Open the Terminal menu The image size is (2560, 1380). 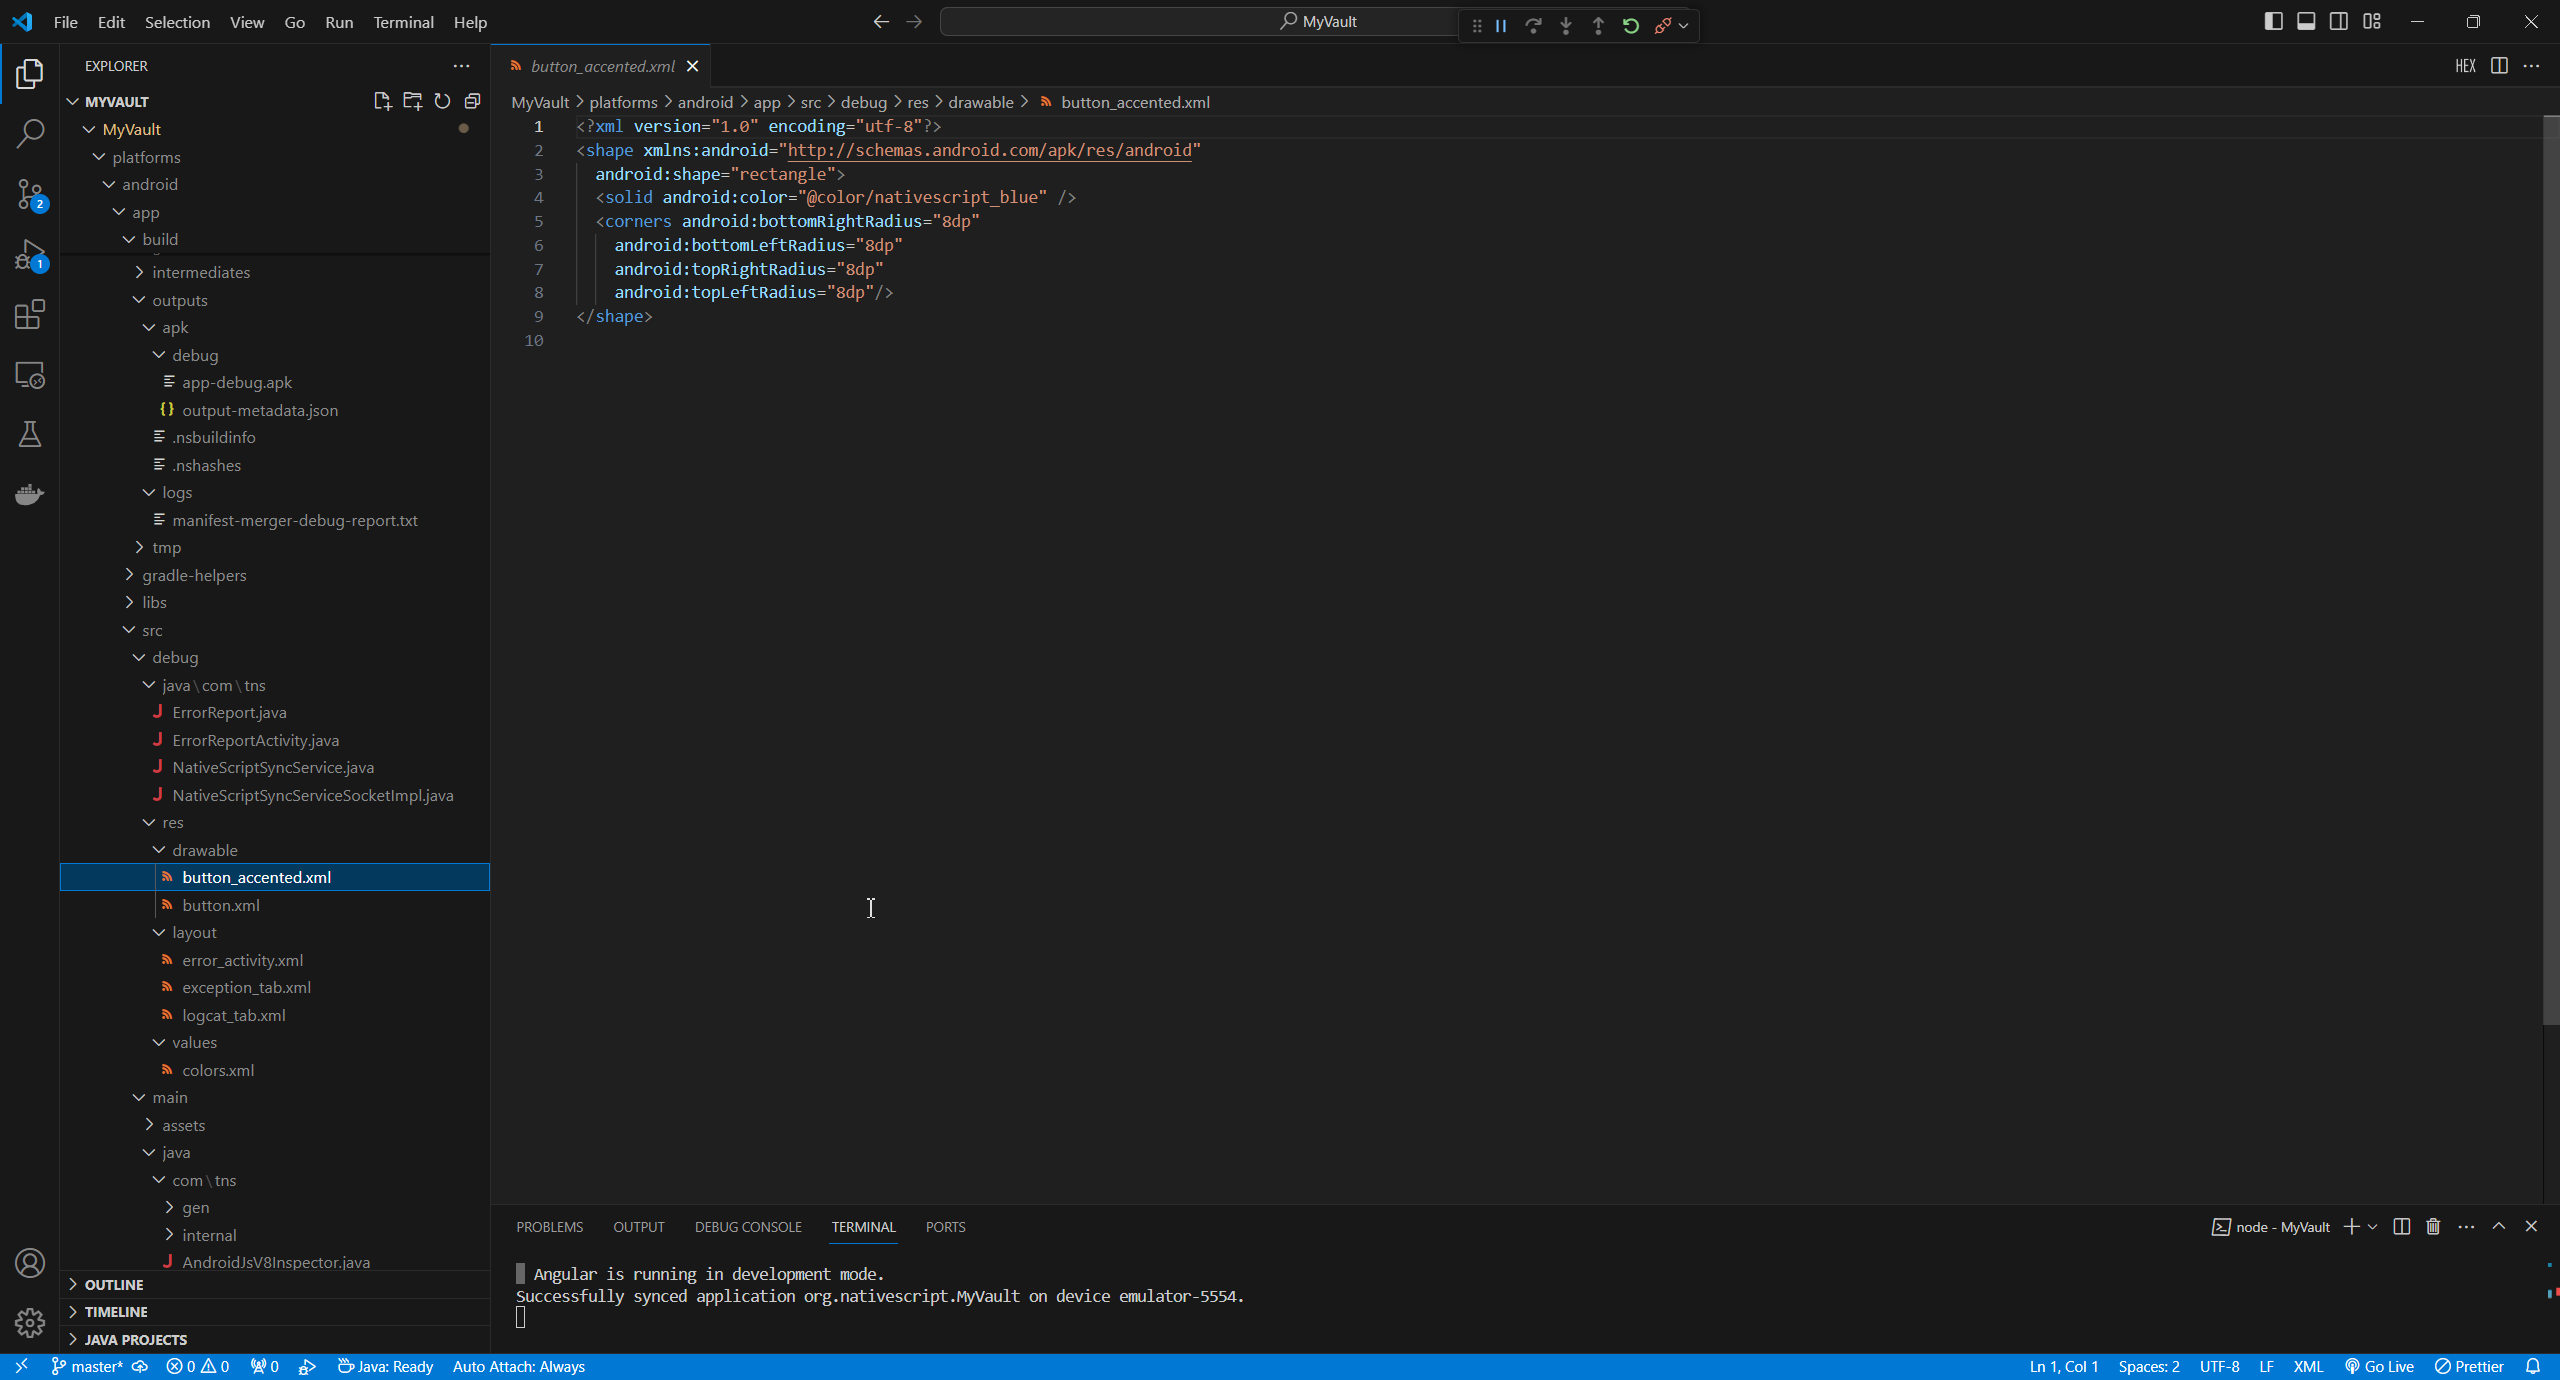(x=403, y=22)
